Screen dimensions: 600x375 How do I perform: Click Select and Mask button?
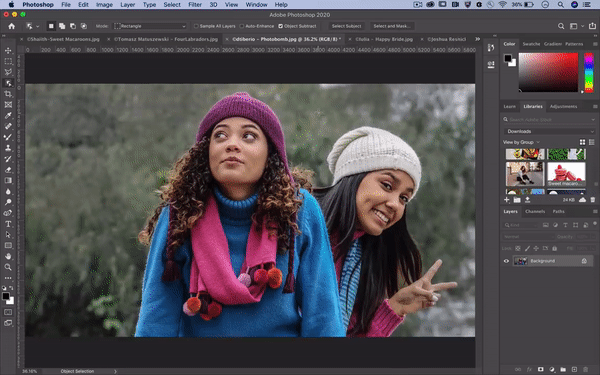391,26
